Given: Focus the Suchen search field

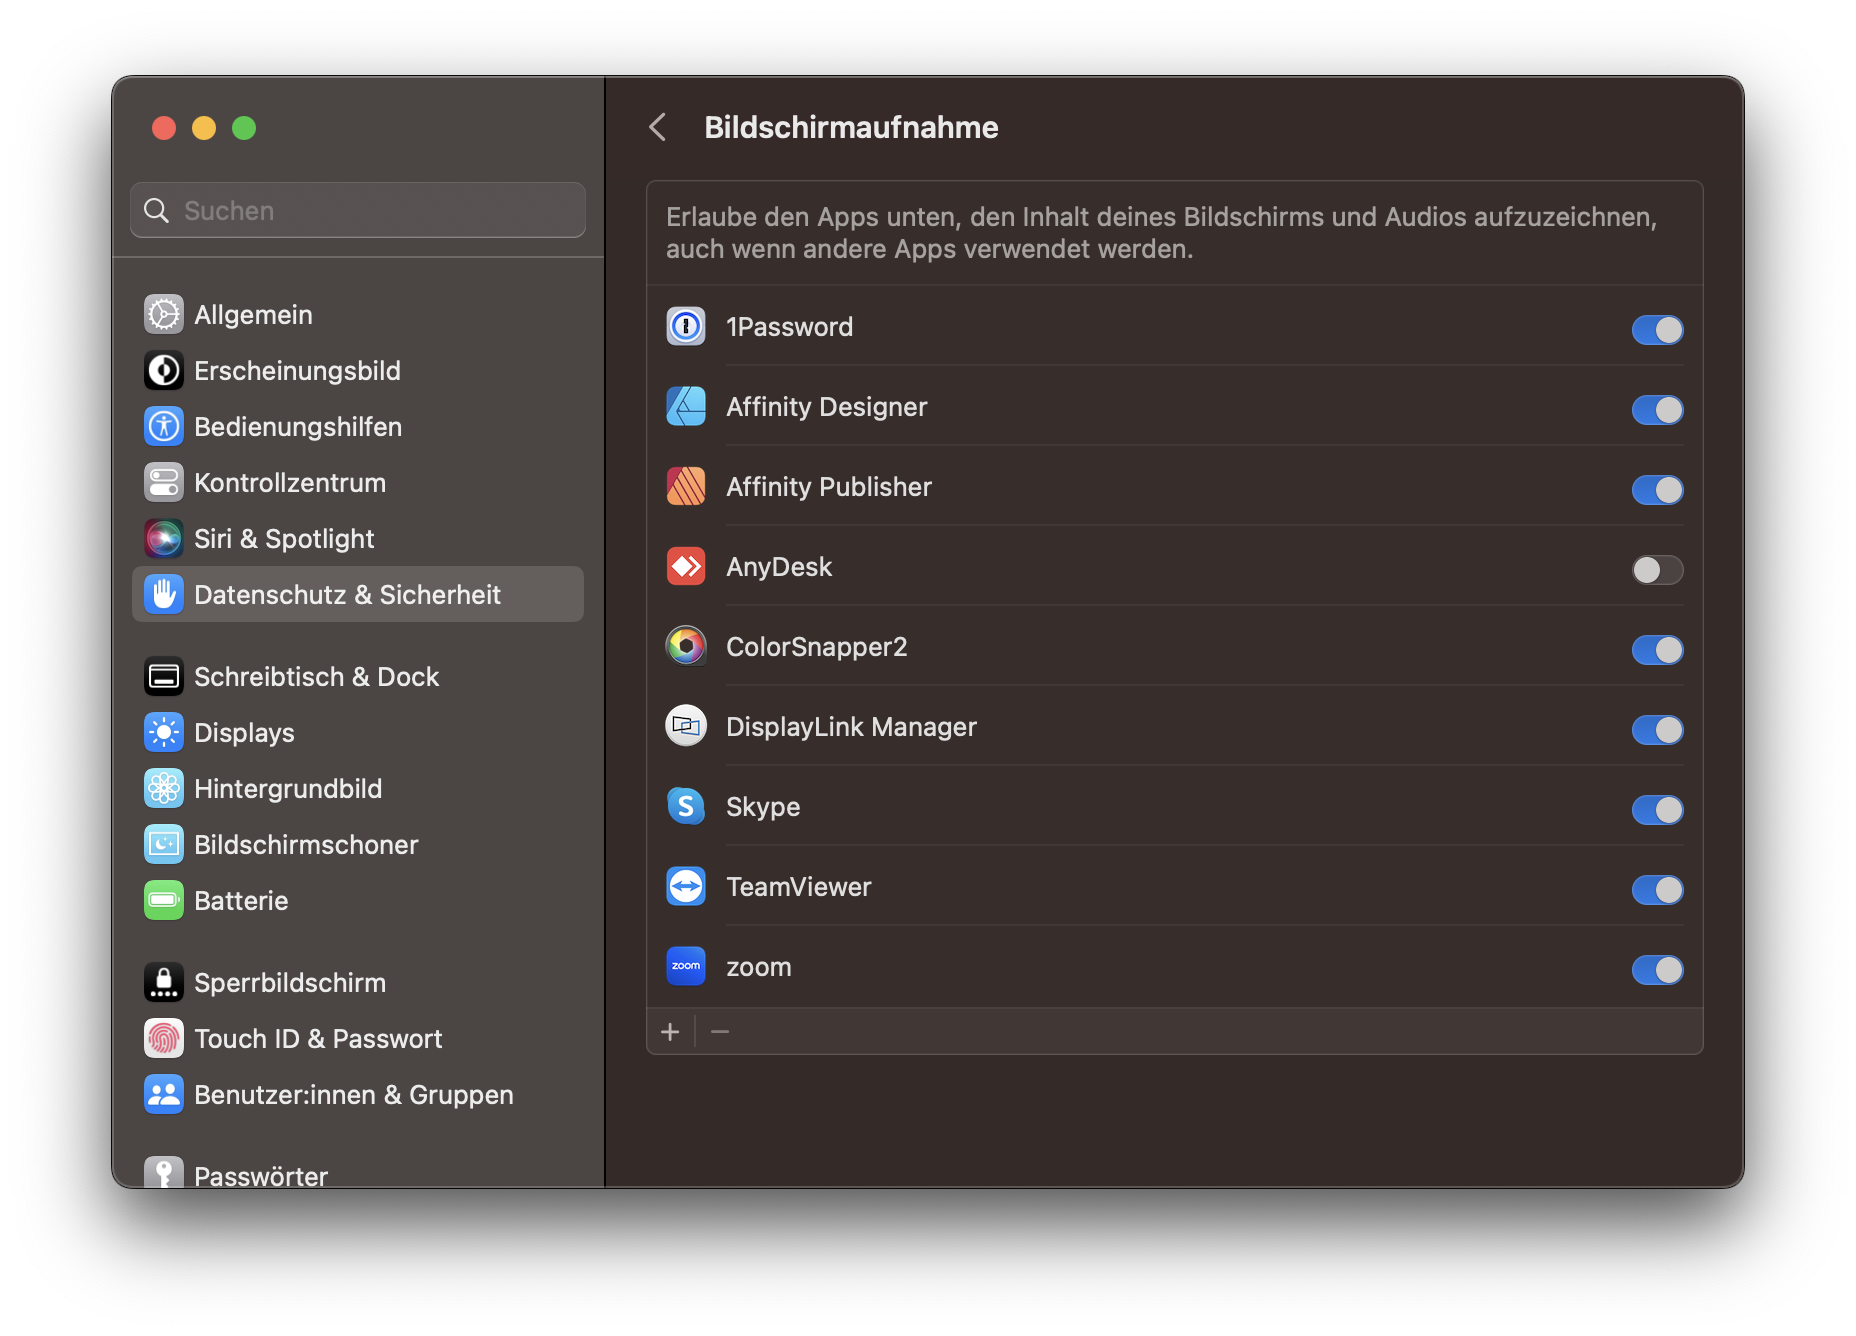Looking at the screenshot, I should click(x=358, y=210).
